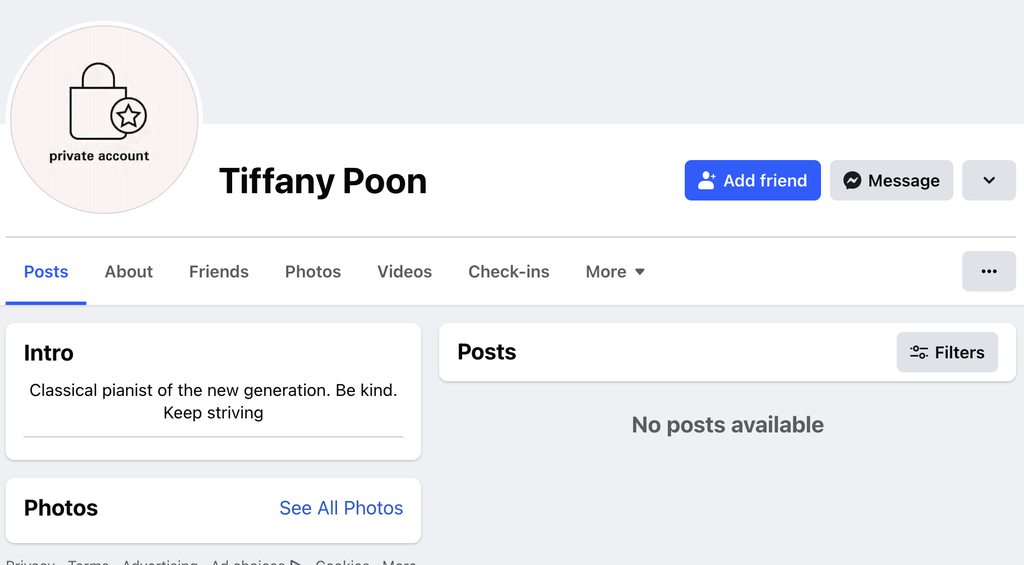Follow the See All Photos link
The image size is (1024, 565).
tap(341, 508)
